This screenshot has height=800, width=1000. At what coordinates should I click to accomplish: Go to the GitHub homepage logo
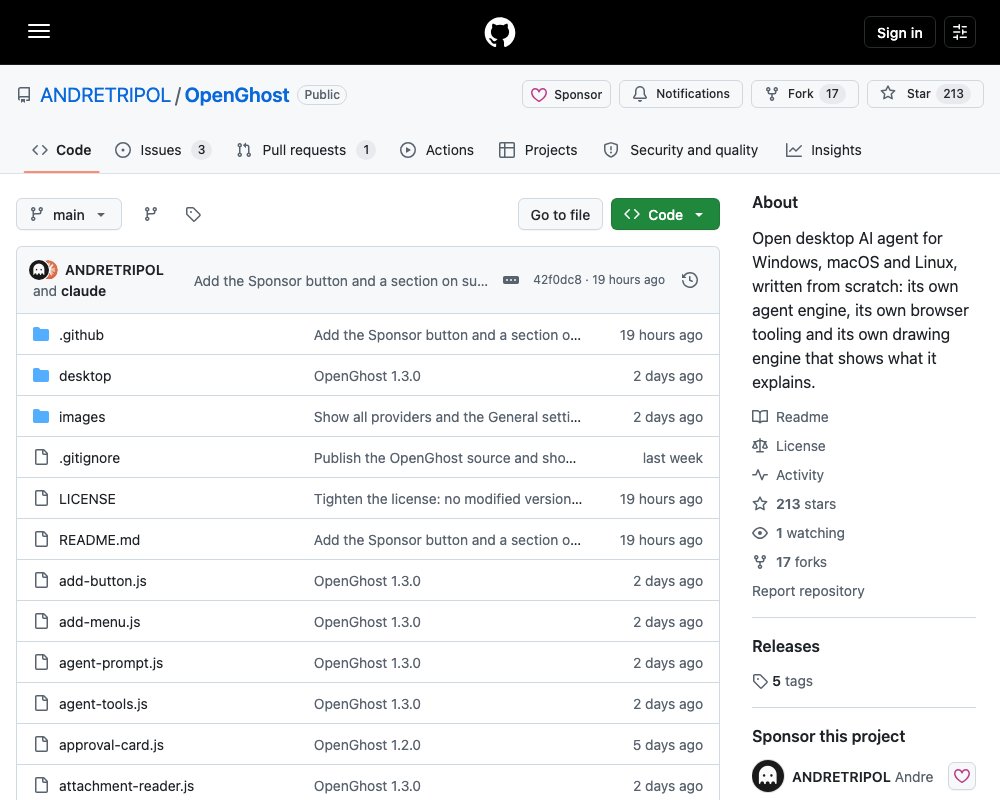point(500,32)
